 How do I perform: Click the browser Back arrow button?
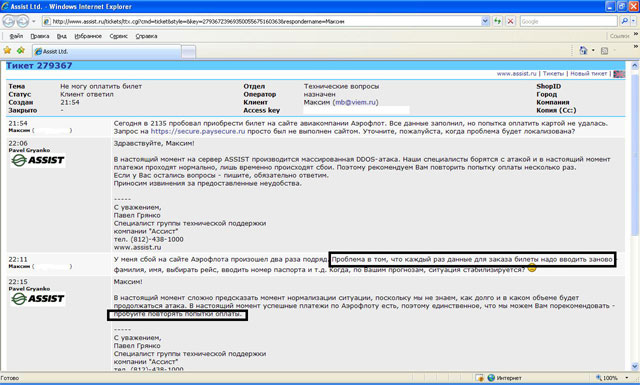tap(9, 21)
